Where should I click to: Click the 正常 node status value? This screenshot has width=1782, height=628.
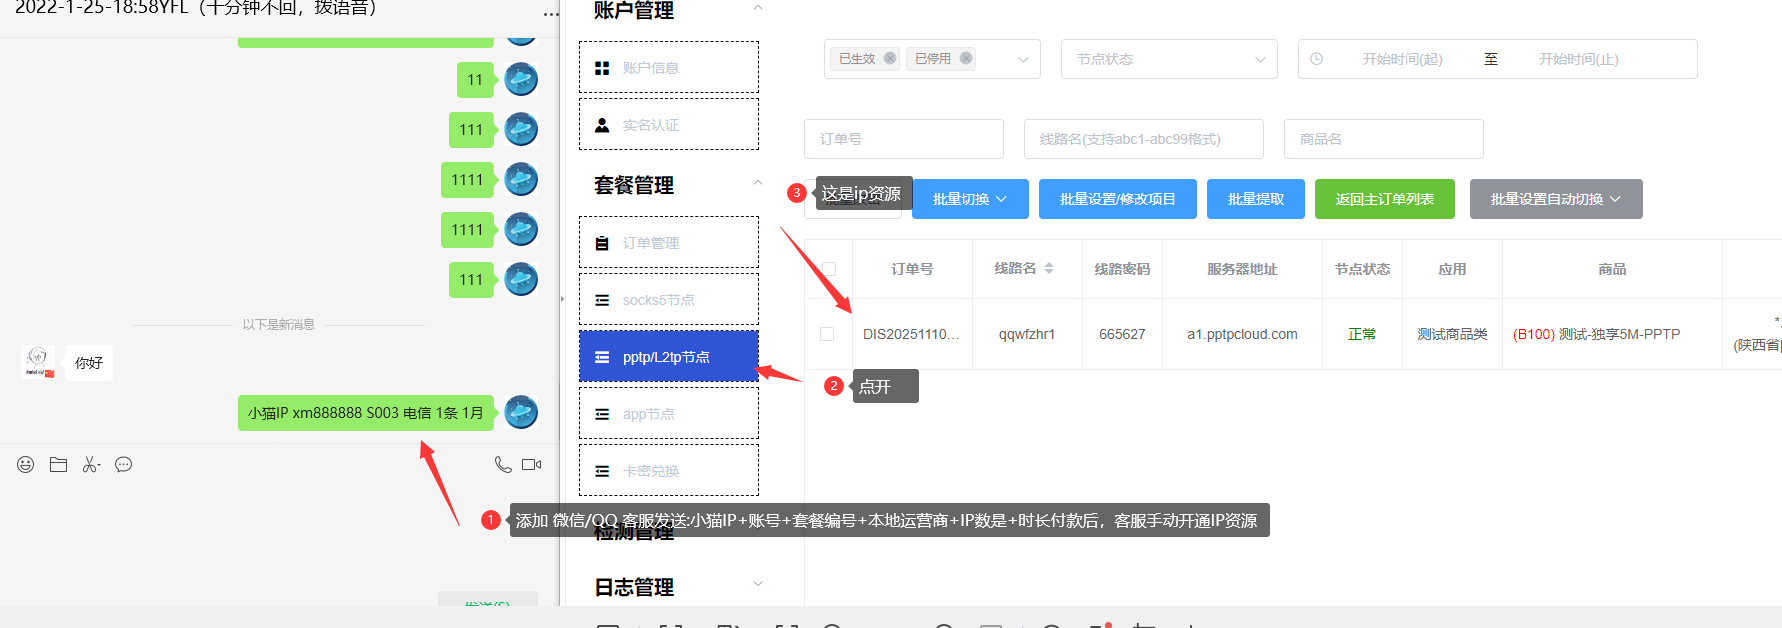coord(1362,334)
